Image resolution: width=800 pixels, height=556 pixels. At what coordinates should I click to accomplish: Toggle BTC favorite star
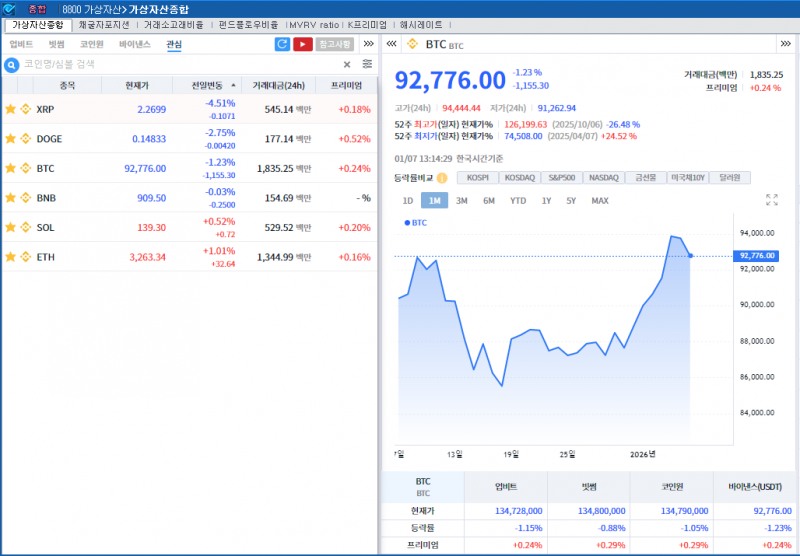(10, 168)
